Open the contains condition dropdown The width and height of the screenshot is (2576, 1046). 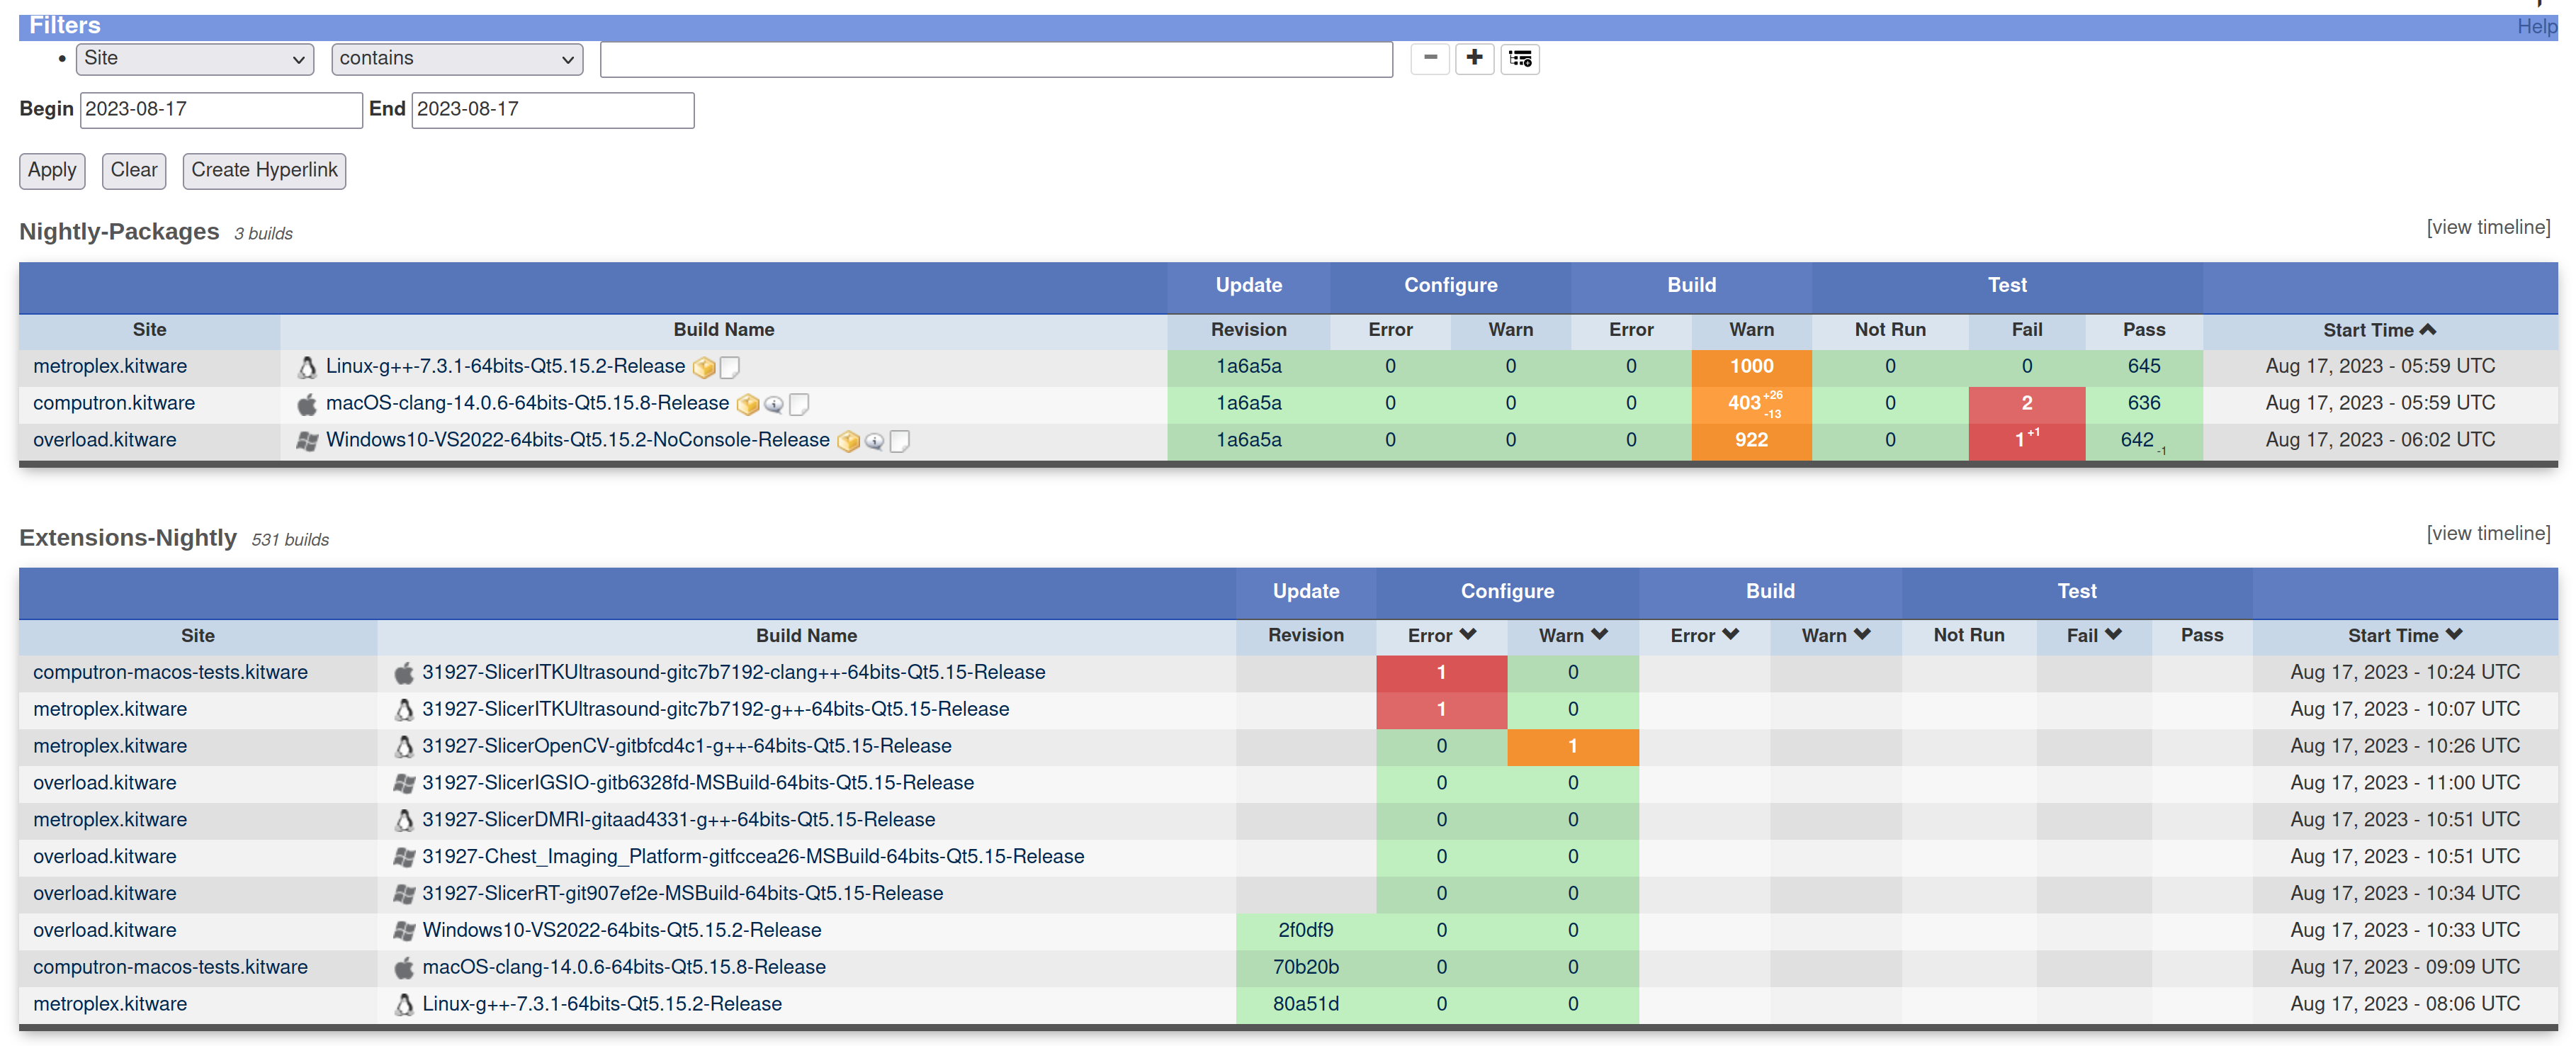click(456, 59)
